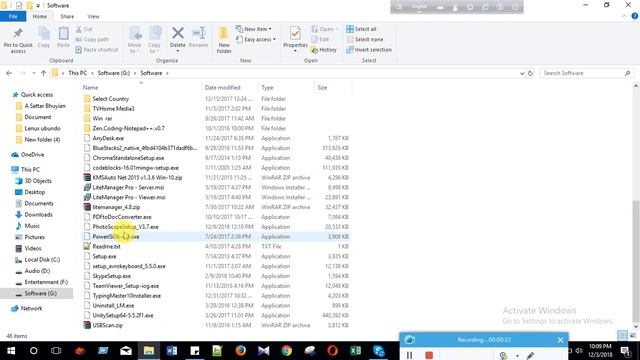
Task: Click the Paste ribbon icon
Action: pos(63,38)
